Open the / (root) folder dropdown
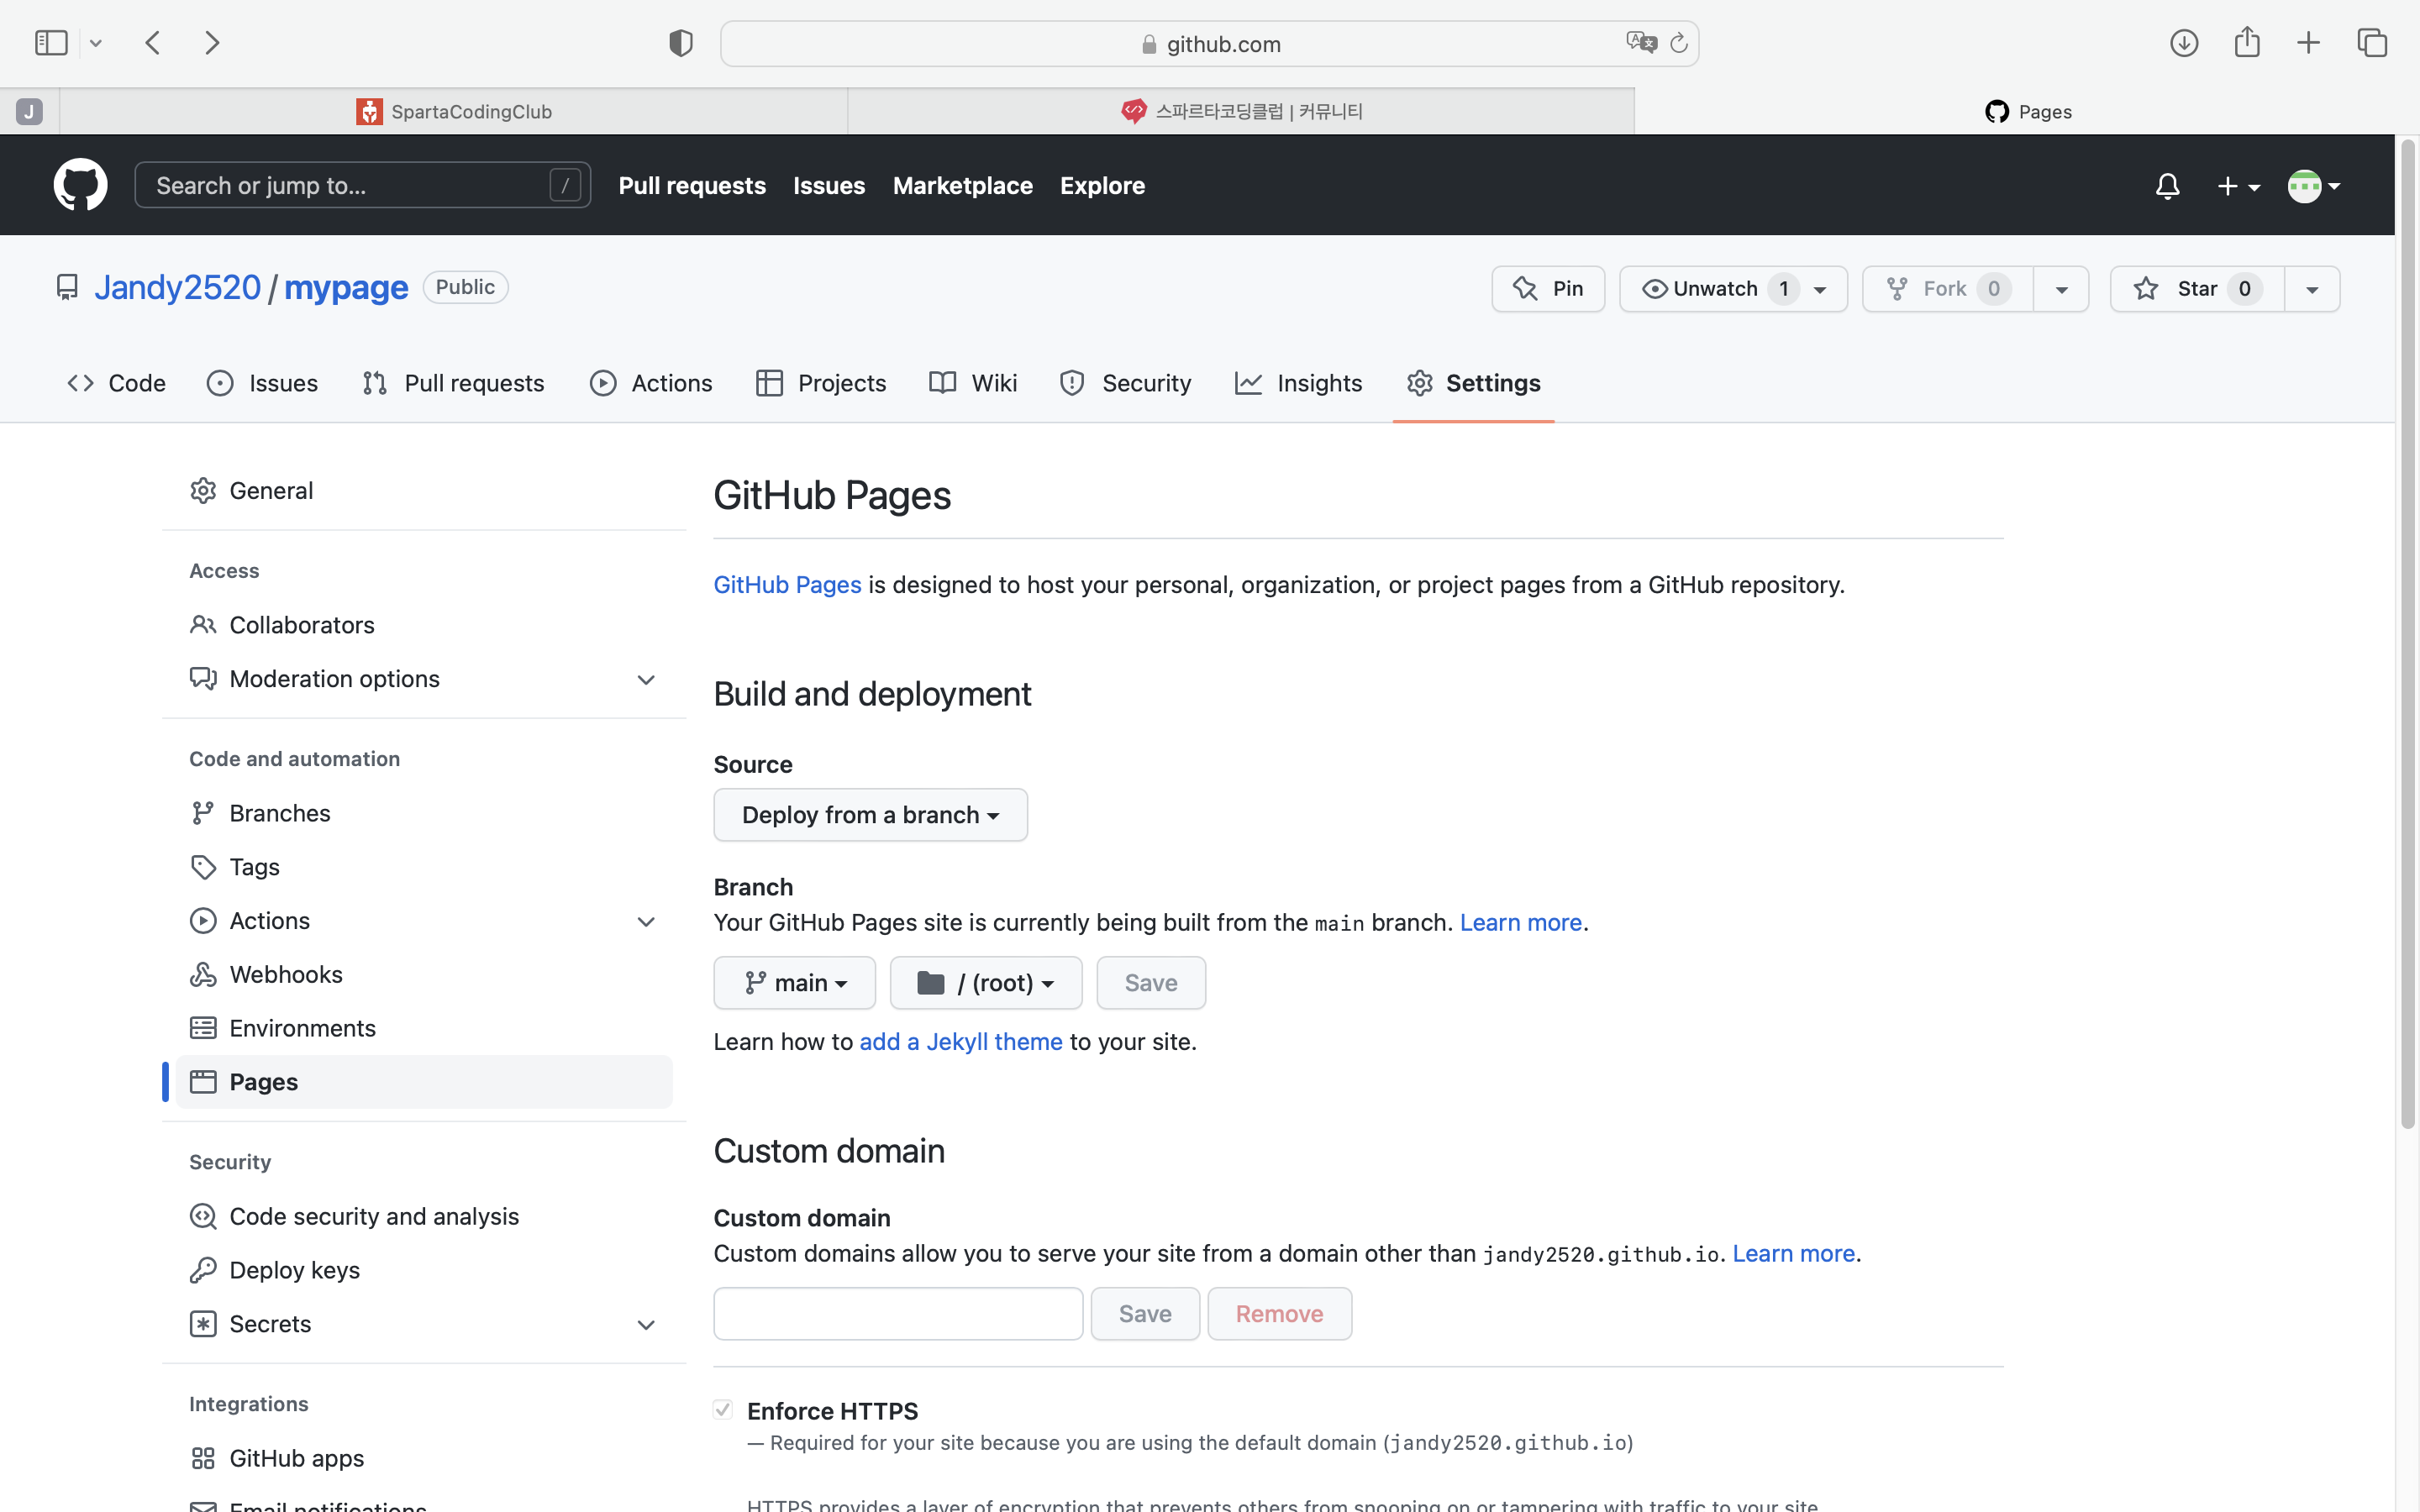The height and width of the screenshot is (1512, 2420). [x=985, y=983]
